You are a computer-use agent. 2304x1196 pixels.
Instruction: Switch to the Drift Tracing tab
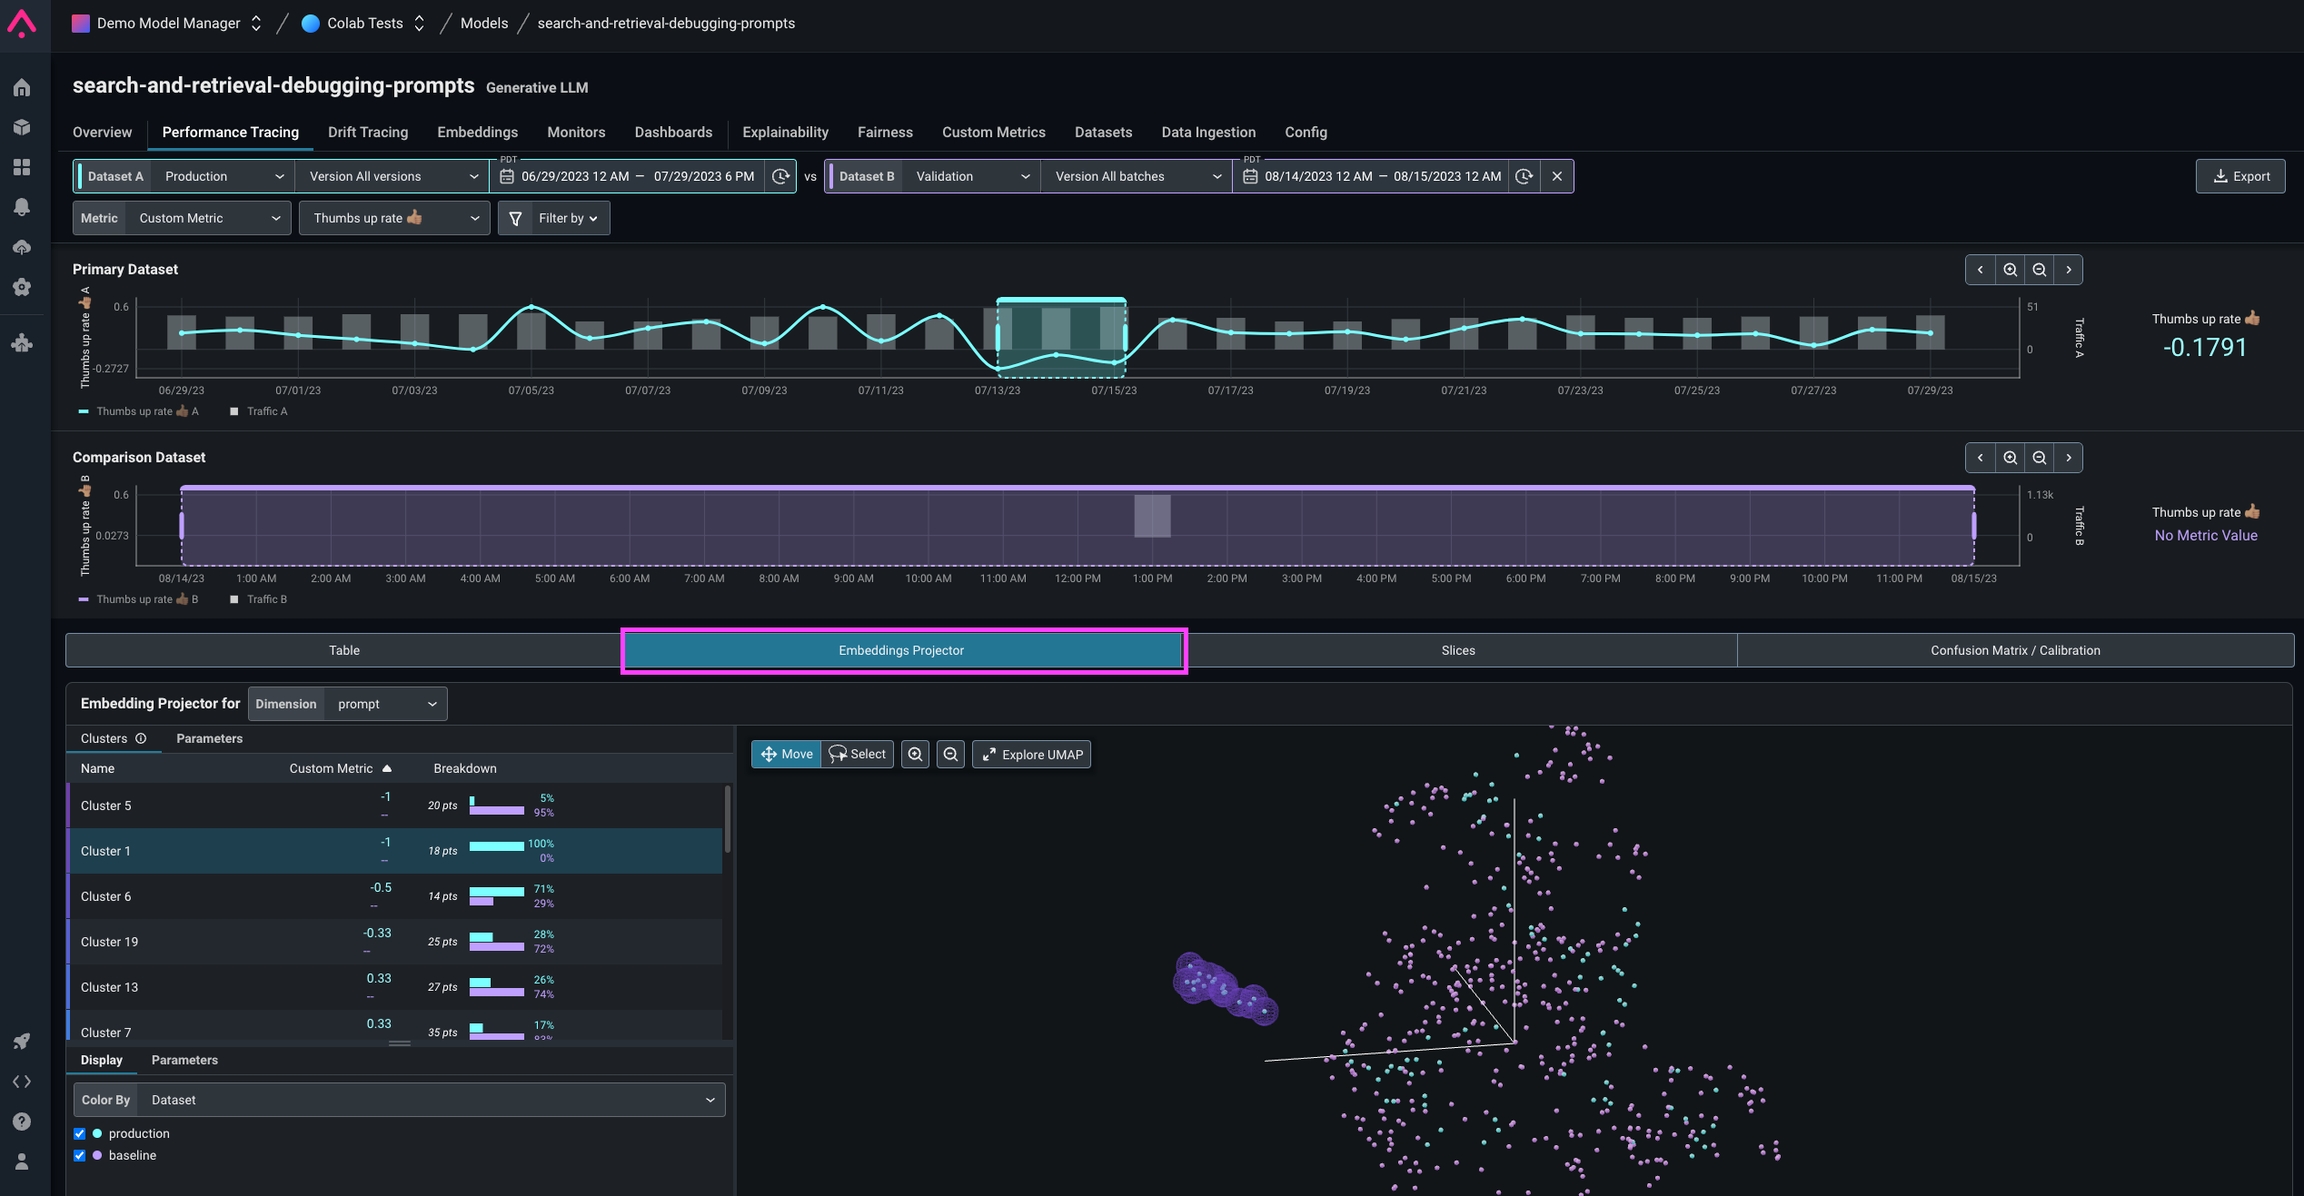(x=367, y=132)
